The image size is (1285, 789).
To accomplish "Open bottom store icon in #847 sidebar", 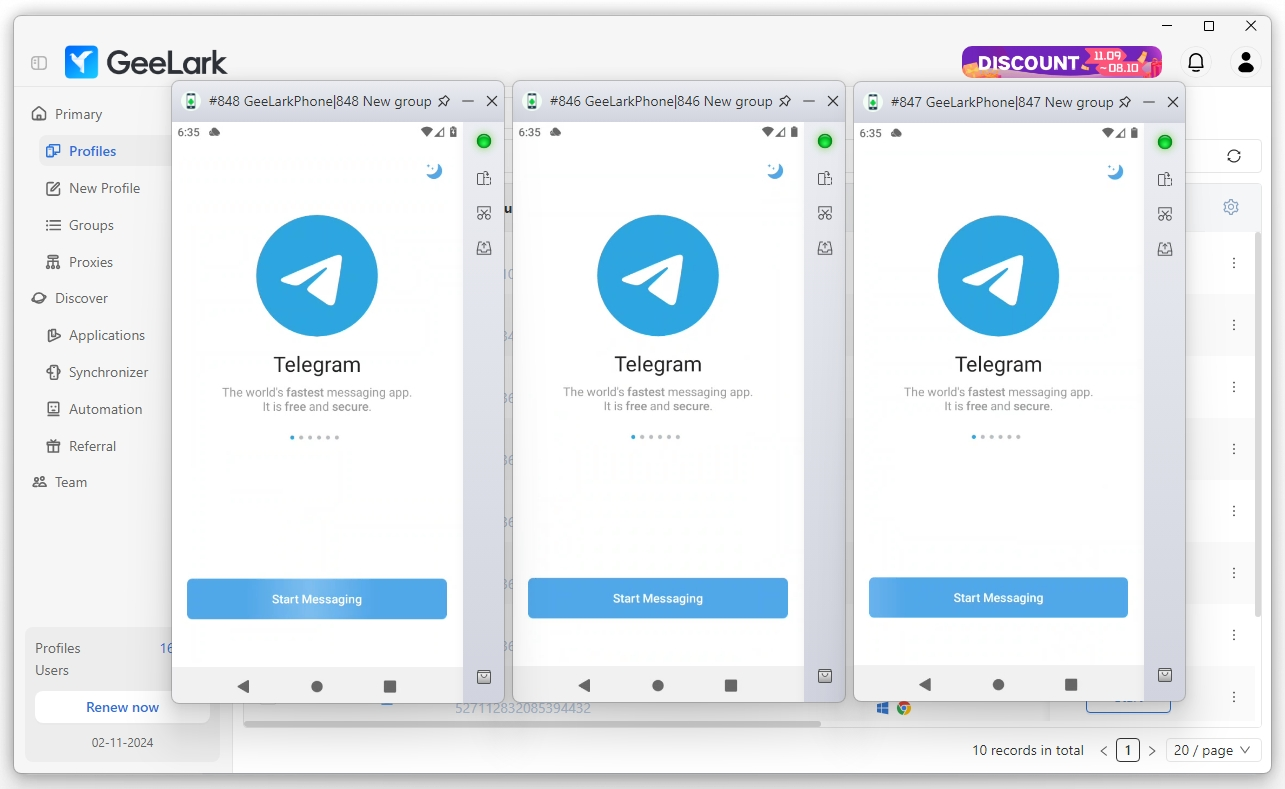I will coord(1165,675).
